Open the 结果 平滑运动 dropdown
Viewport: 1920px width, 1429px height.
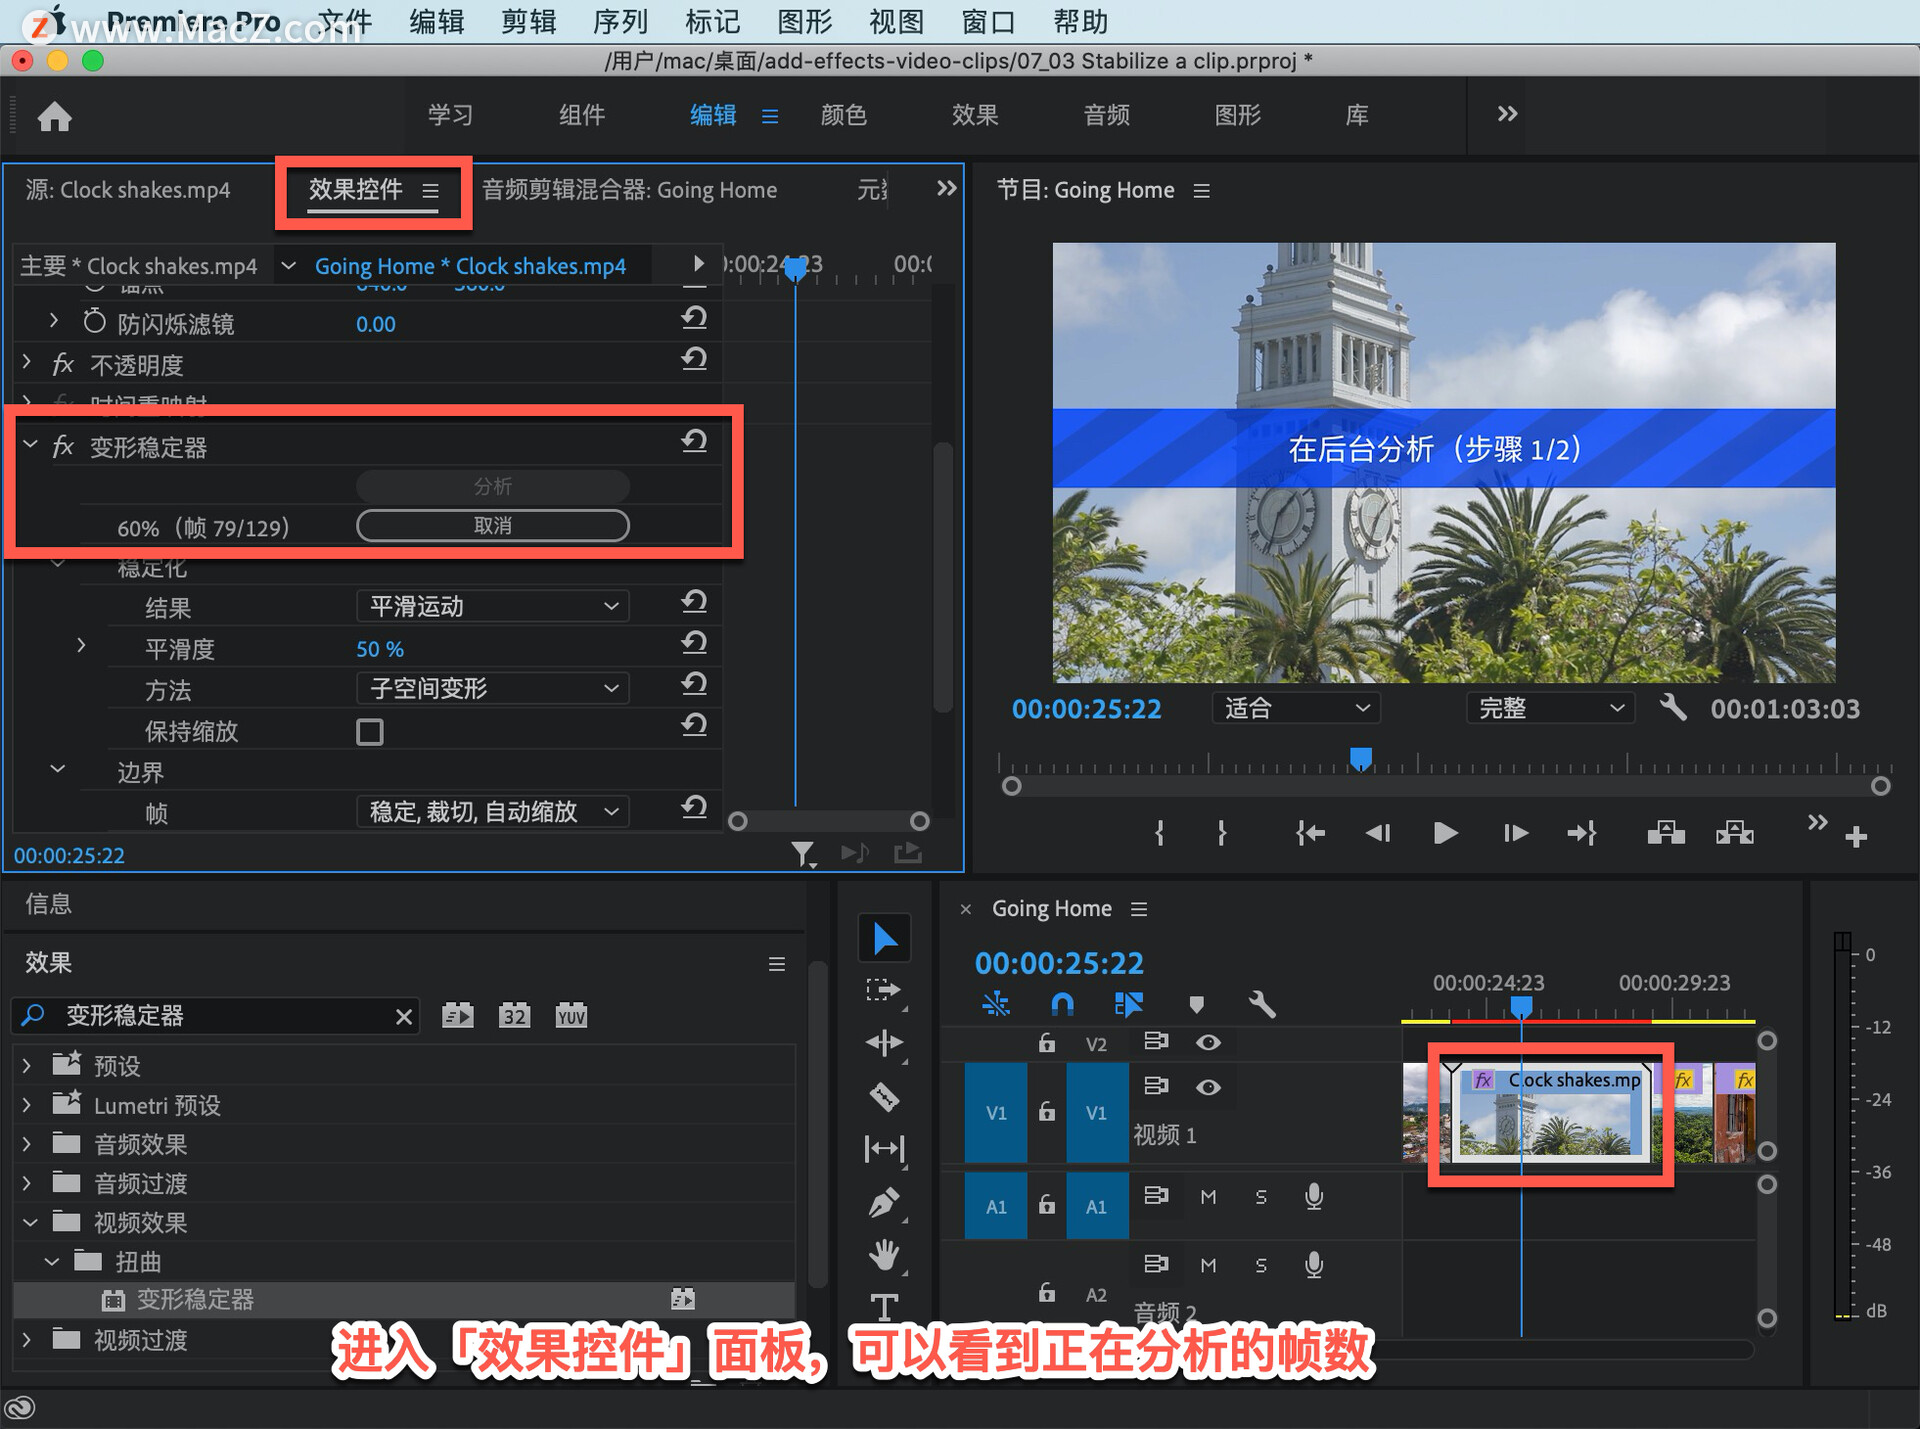493,606
